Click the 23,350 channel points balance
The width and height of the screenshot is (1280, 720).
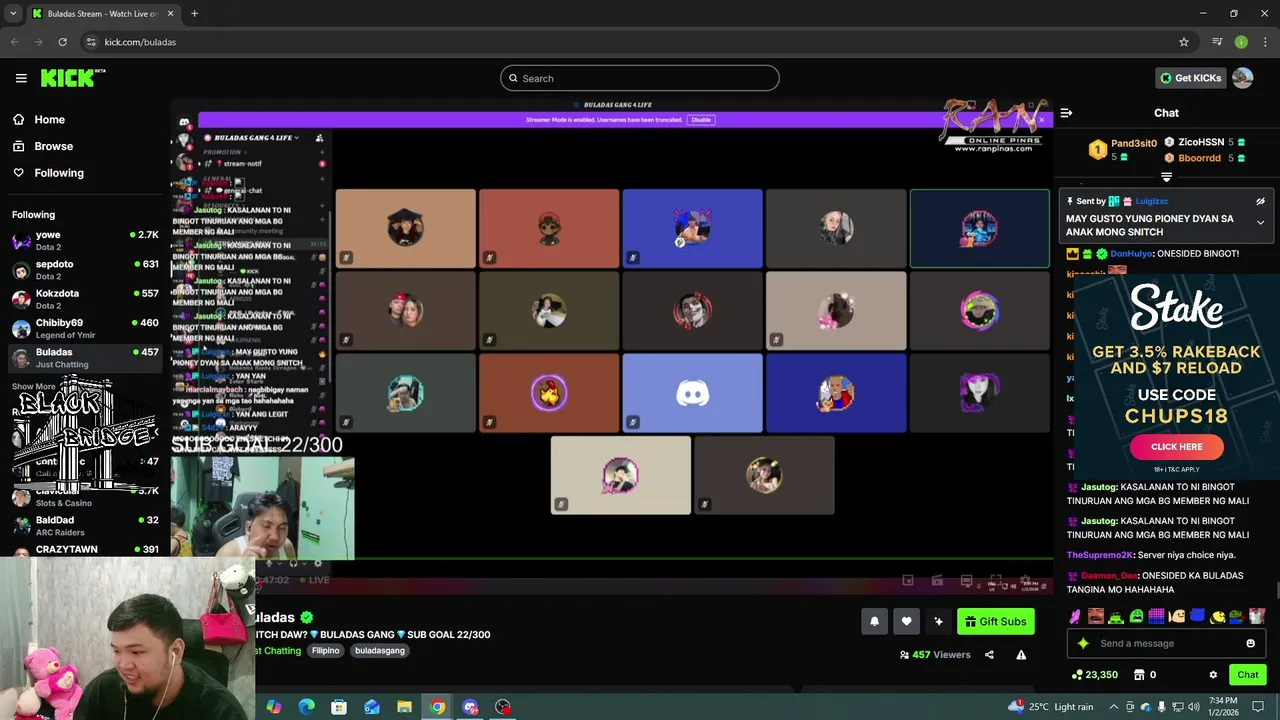pyautogui.click(x=1094, y=675)
